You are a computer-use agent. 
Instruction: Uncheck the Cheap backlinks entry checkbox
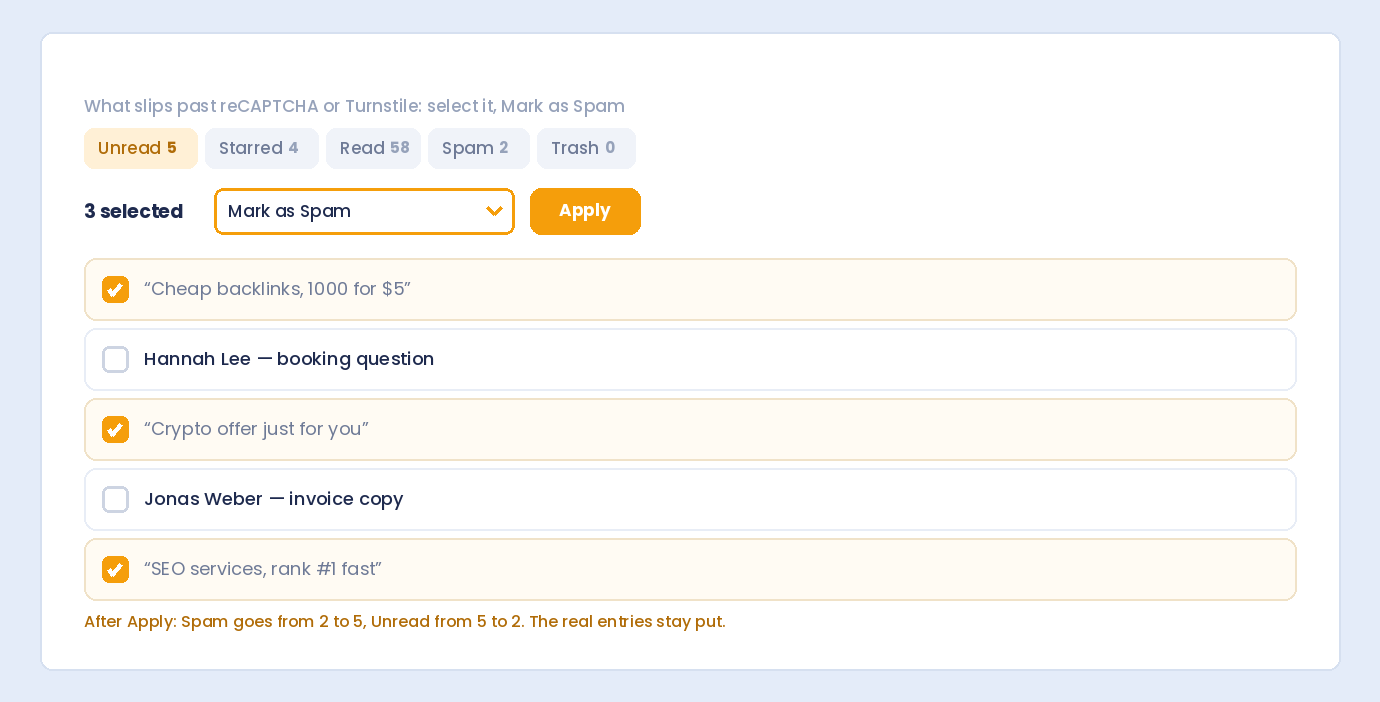116,289
